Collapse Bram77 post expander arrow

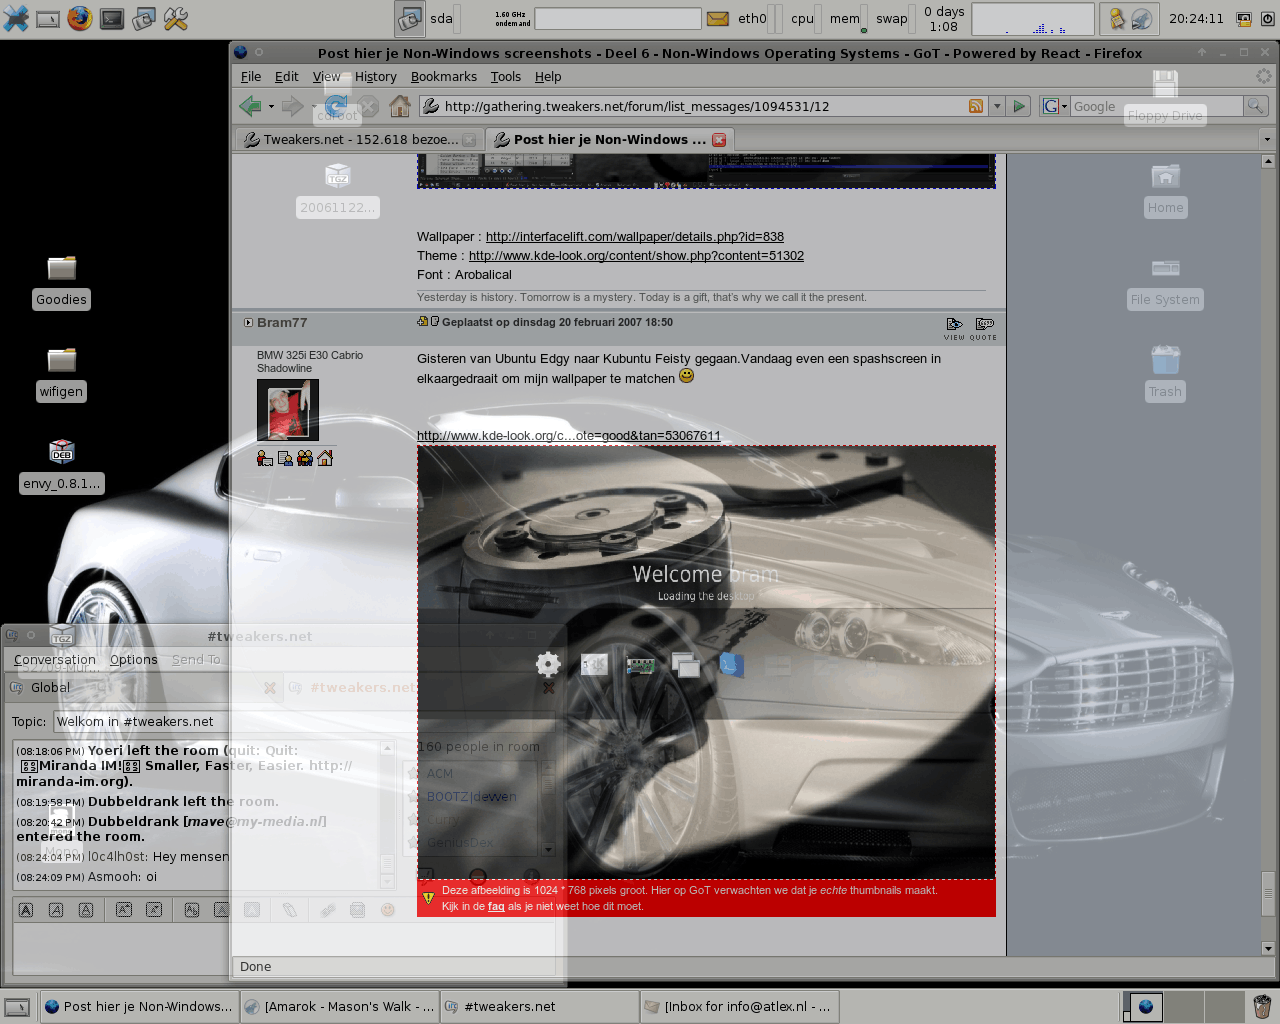248,322
